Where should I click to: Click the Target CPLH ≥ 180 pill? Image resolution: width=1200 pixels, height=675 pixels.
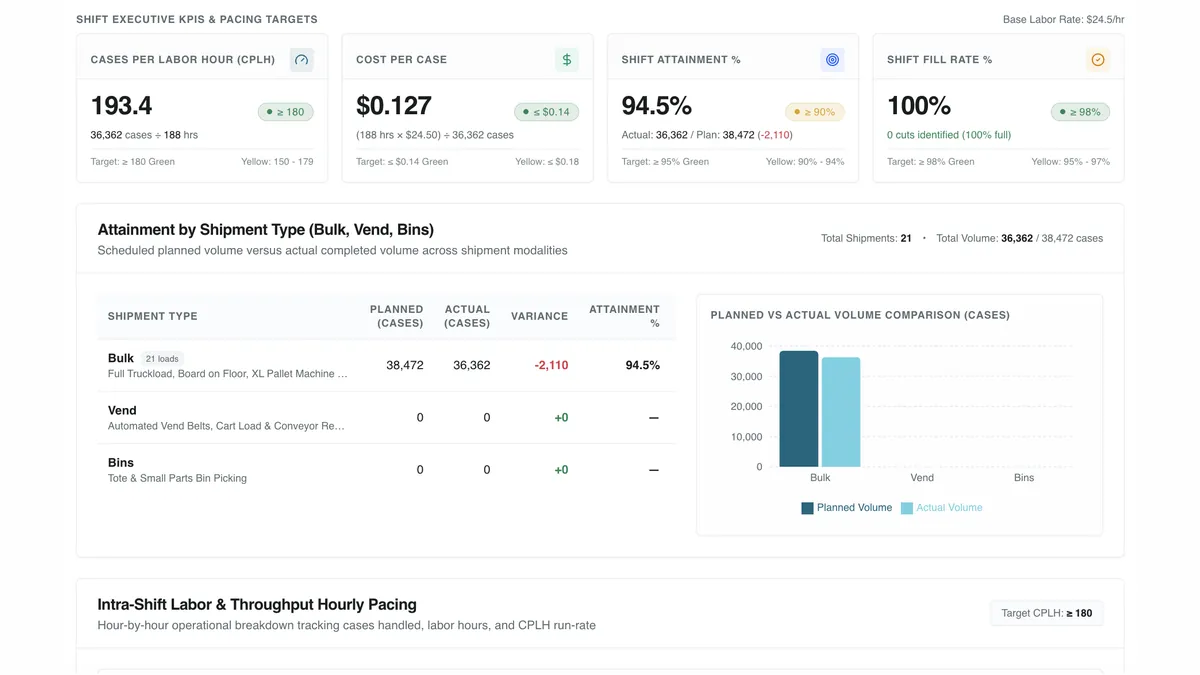click(x=1046, y=613)
